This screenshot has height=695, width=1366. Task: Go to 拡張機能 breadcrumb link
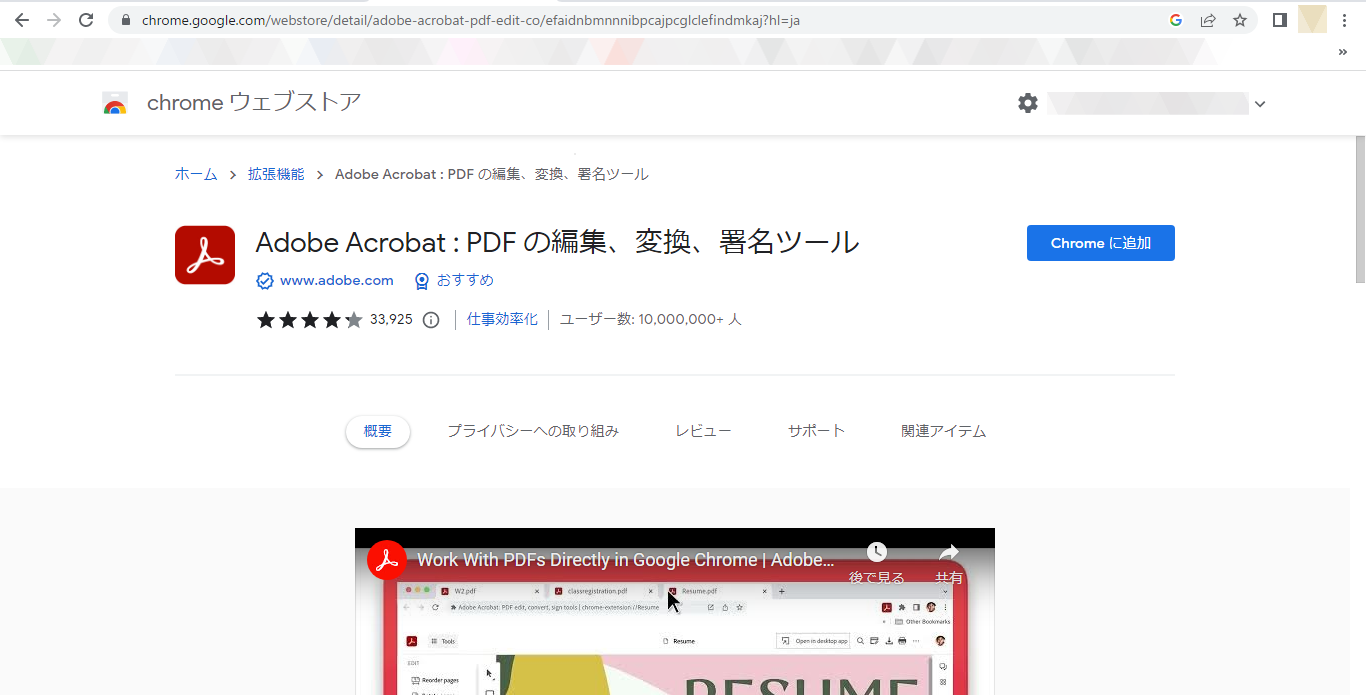pyautogui.click(x=276, y=174)
